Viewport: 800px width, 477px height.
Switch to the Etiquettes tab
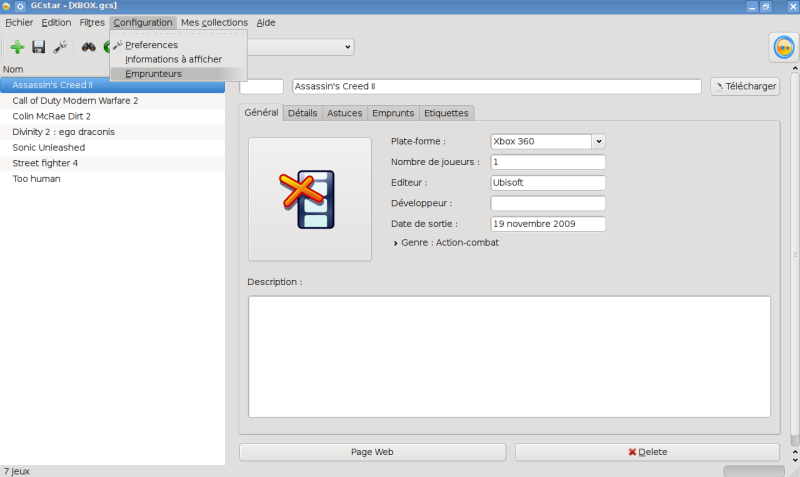click(x=446, y=113)
